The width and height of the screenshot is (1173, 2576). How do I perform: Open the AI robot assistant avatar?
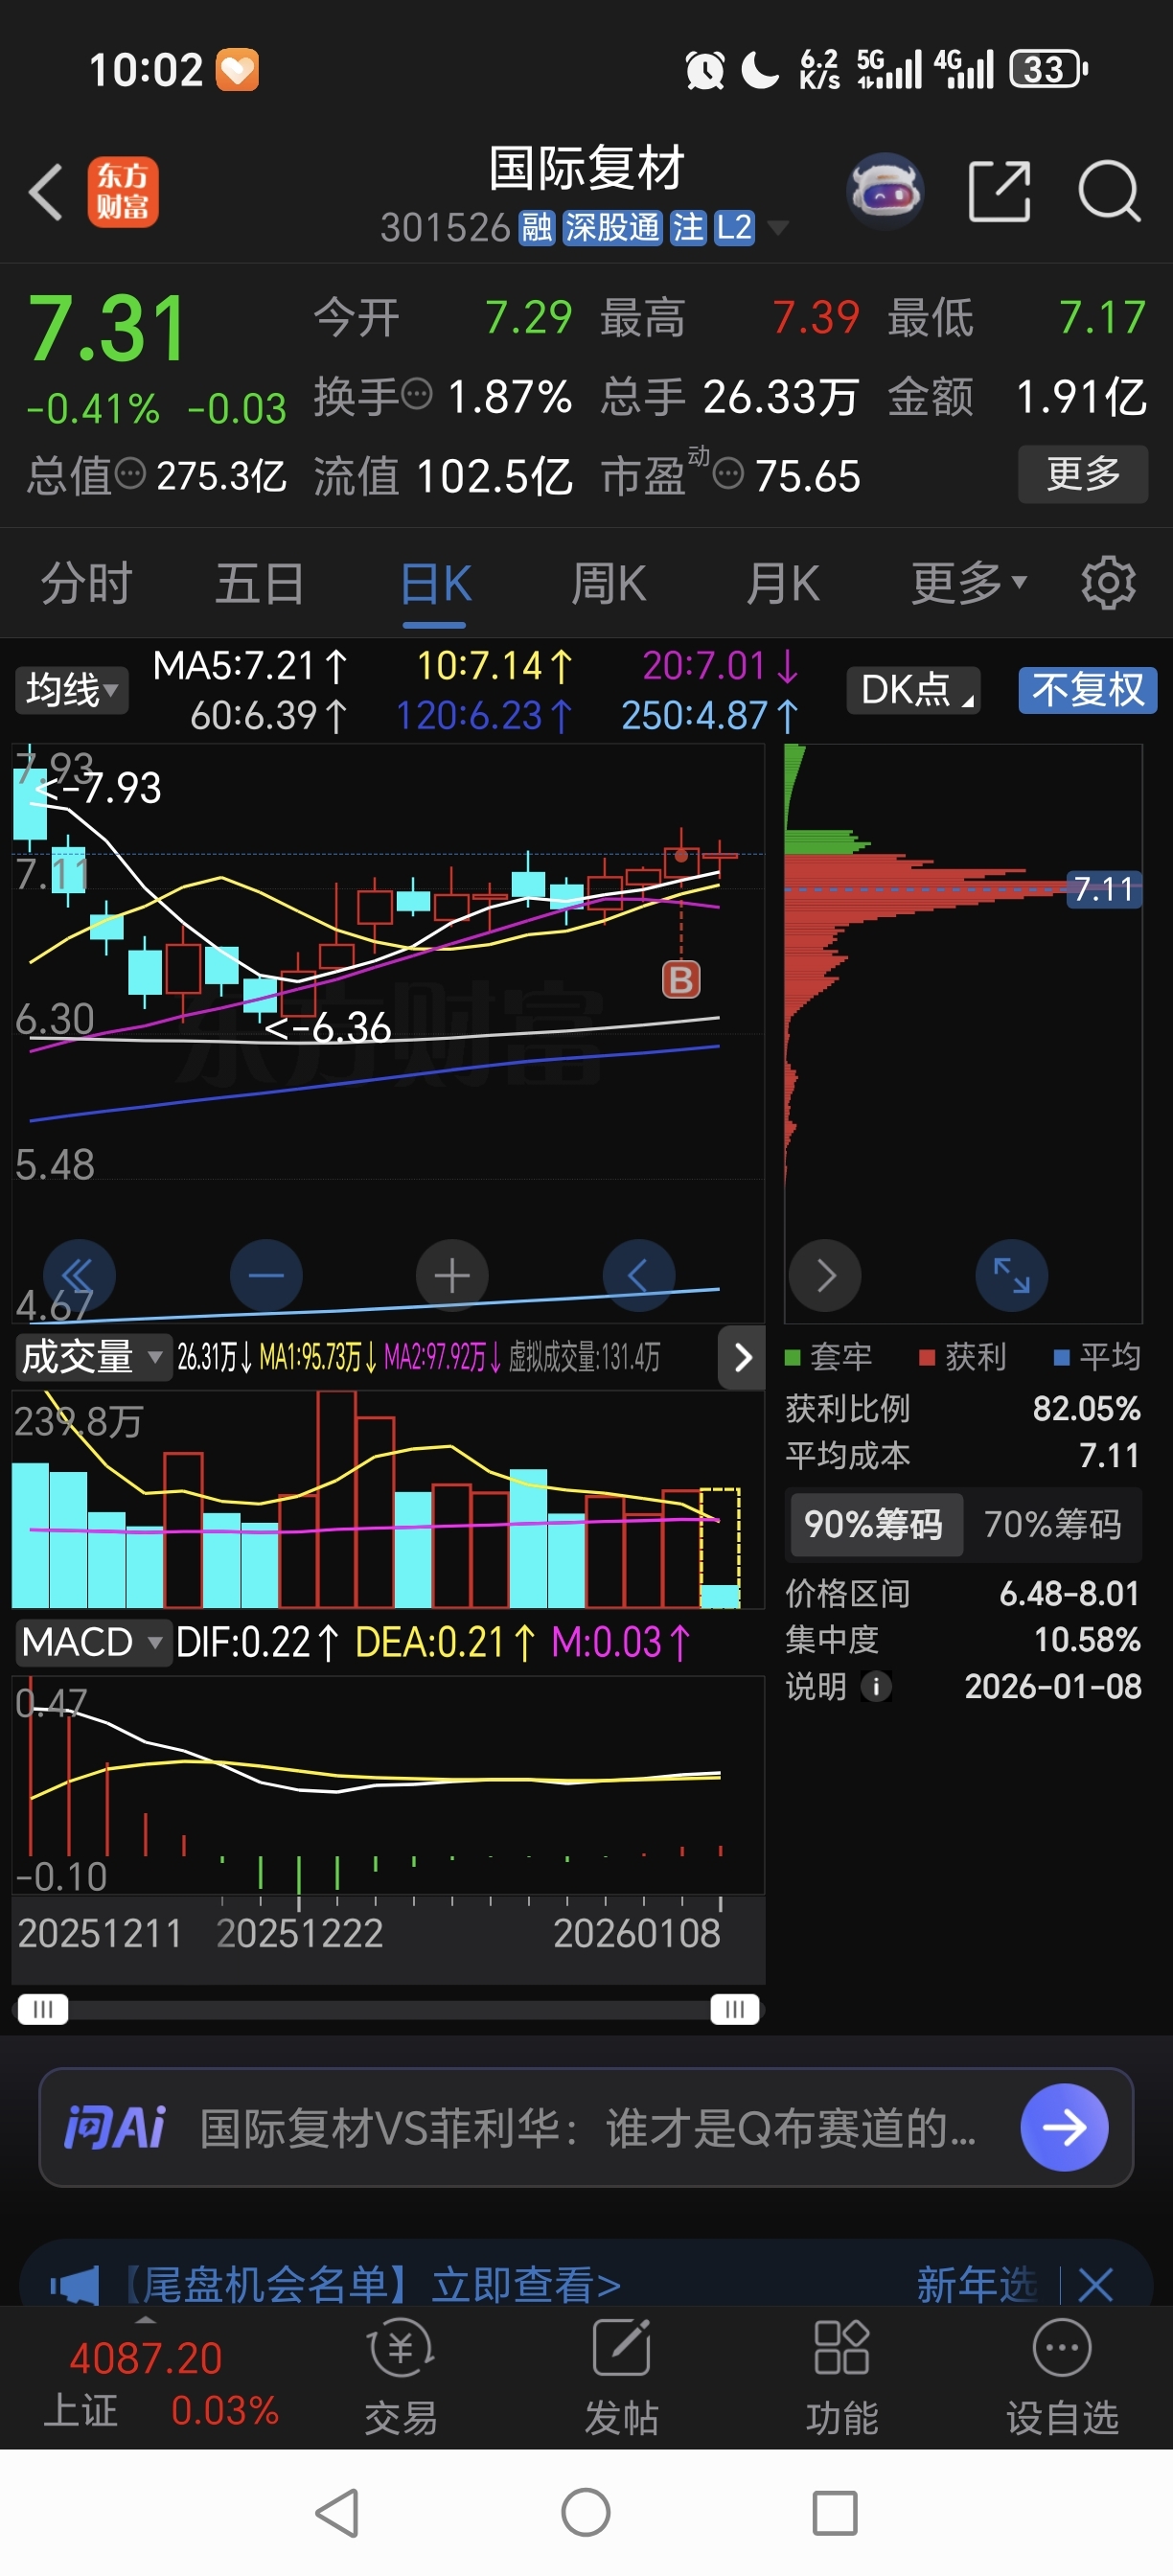tap(885, 189)
